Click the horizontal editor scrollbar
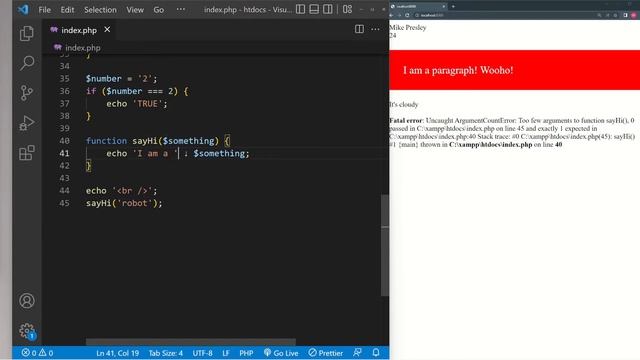 (191, 342)
